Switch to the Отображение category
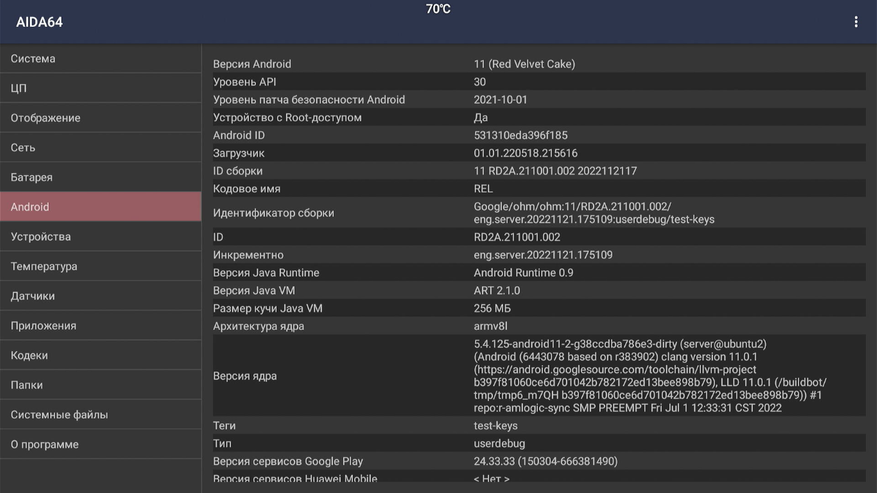This screenshot has height=493, width=877. point(100,118)
